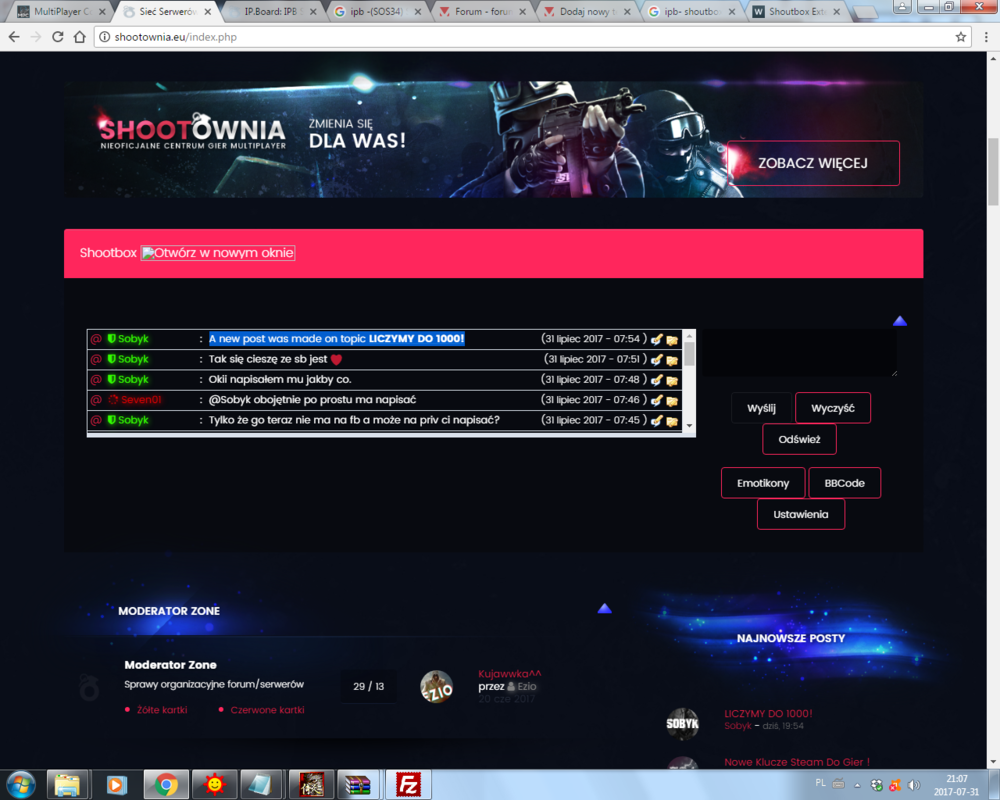Reload the page with the browser refresh icon
The width and height of the screenshot is (1000, 800).
pyautogui.click(x=58, y=37)
